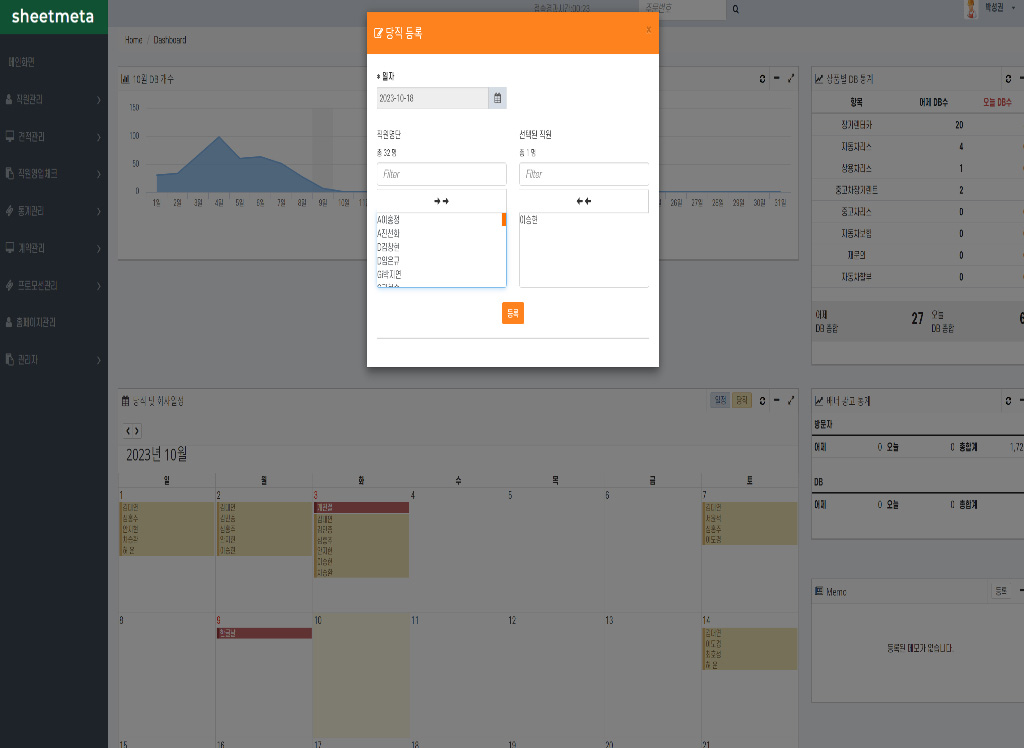The height and width of the screenshot is (748, 1024).
Task: Focus the selected employees Filter field
Action: (584, 174)
